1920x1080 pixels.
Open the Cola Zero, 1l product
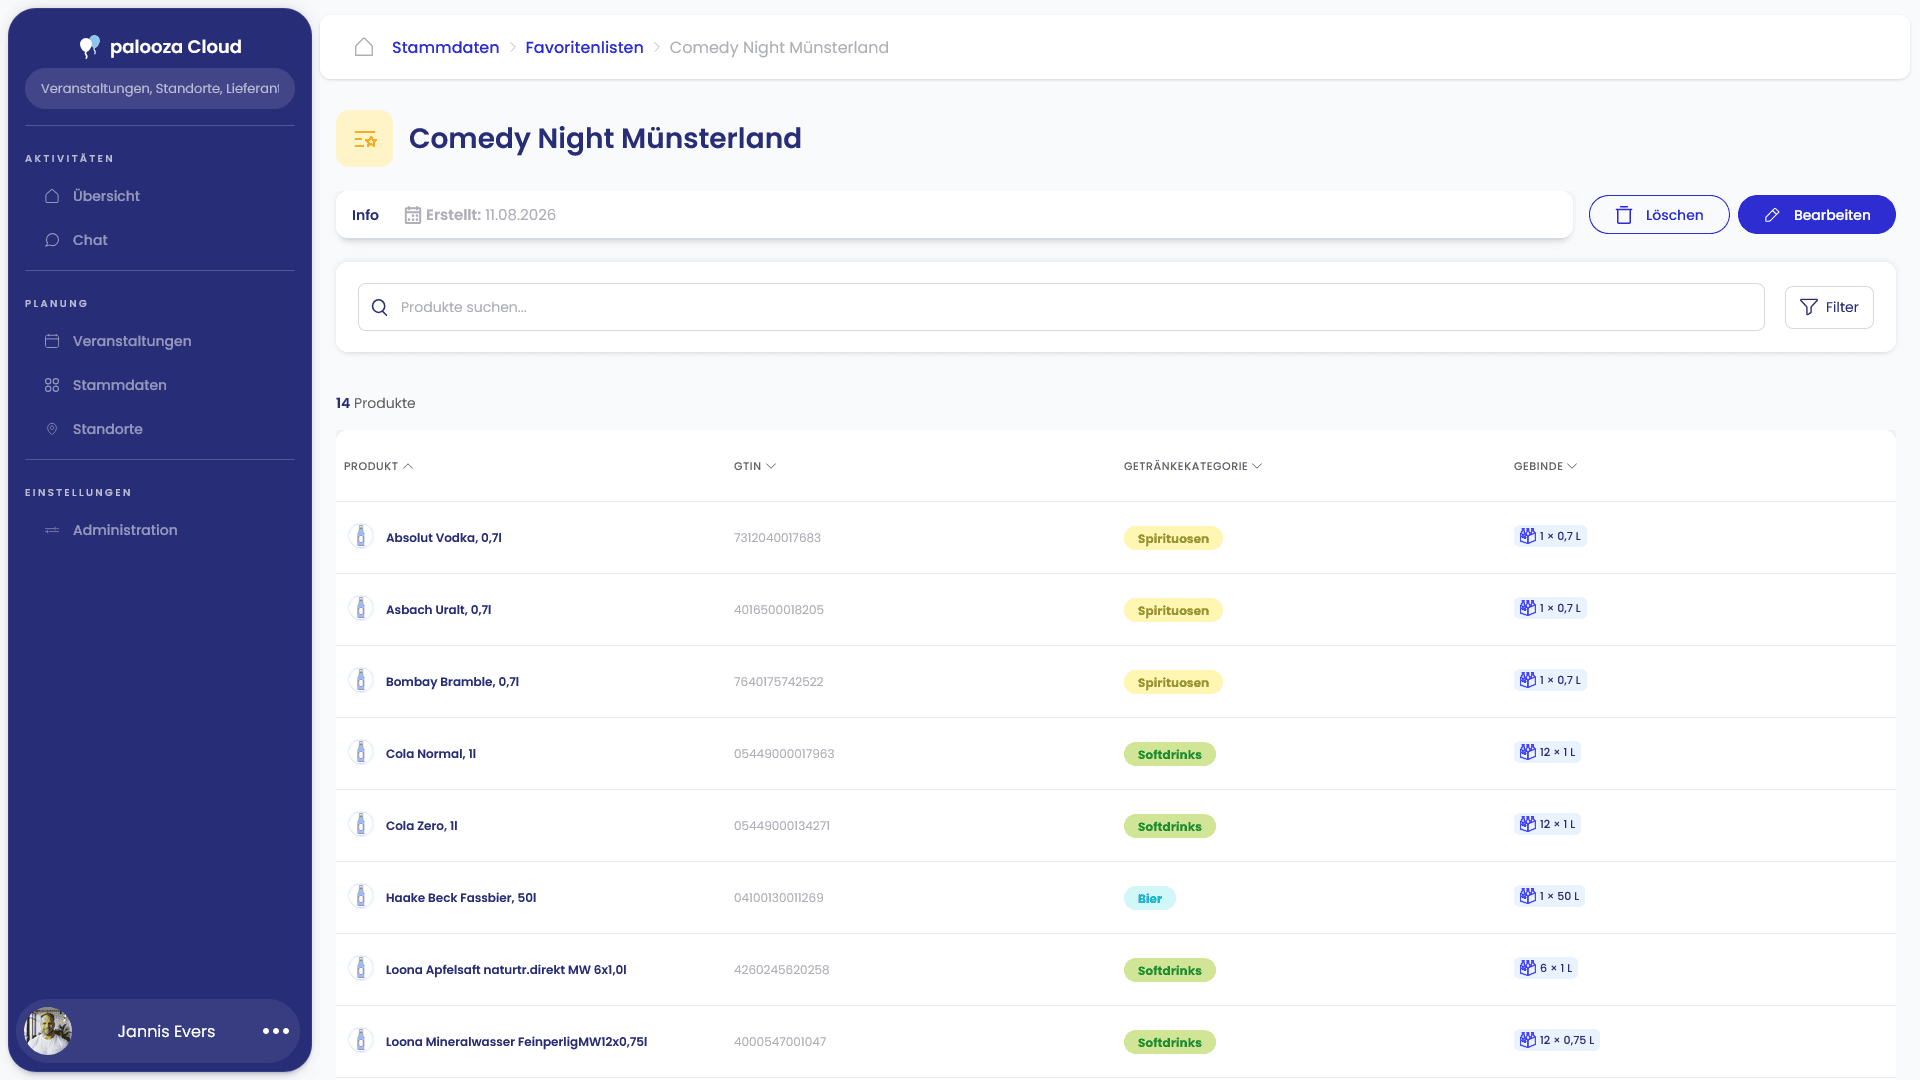tap(422, 826)
